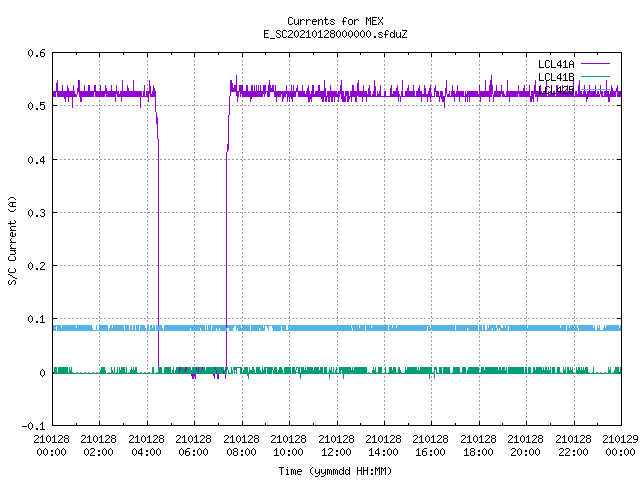Click the LCL41B legend label

[x=556, y=77]
